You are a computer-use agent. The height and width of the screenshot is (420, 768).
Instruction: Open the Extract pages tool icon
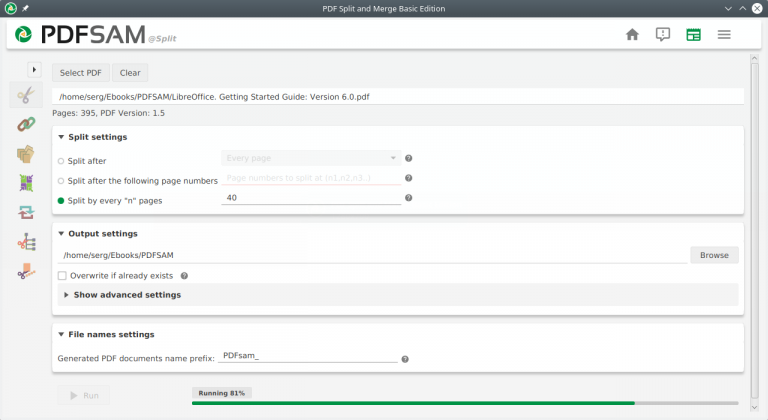tap(26, 154)
